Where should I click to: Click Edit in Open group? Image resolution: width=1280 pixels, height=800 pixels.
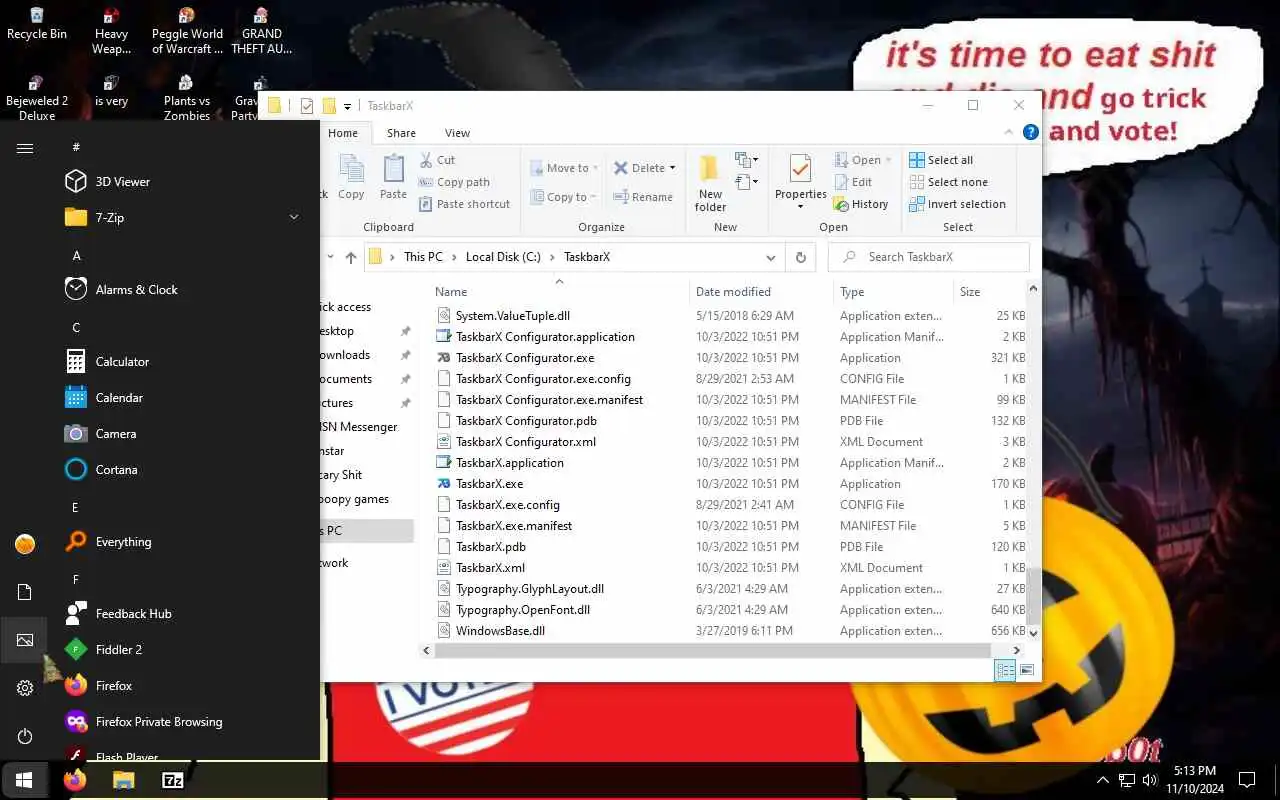pos(853,182)
